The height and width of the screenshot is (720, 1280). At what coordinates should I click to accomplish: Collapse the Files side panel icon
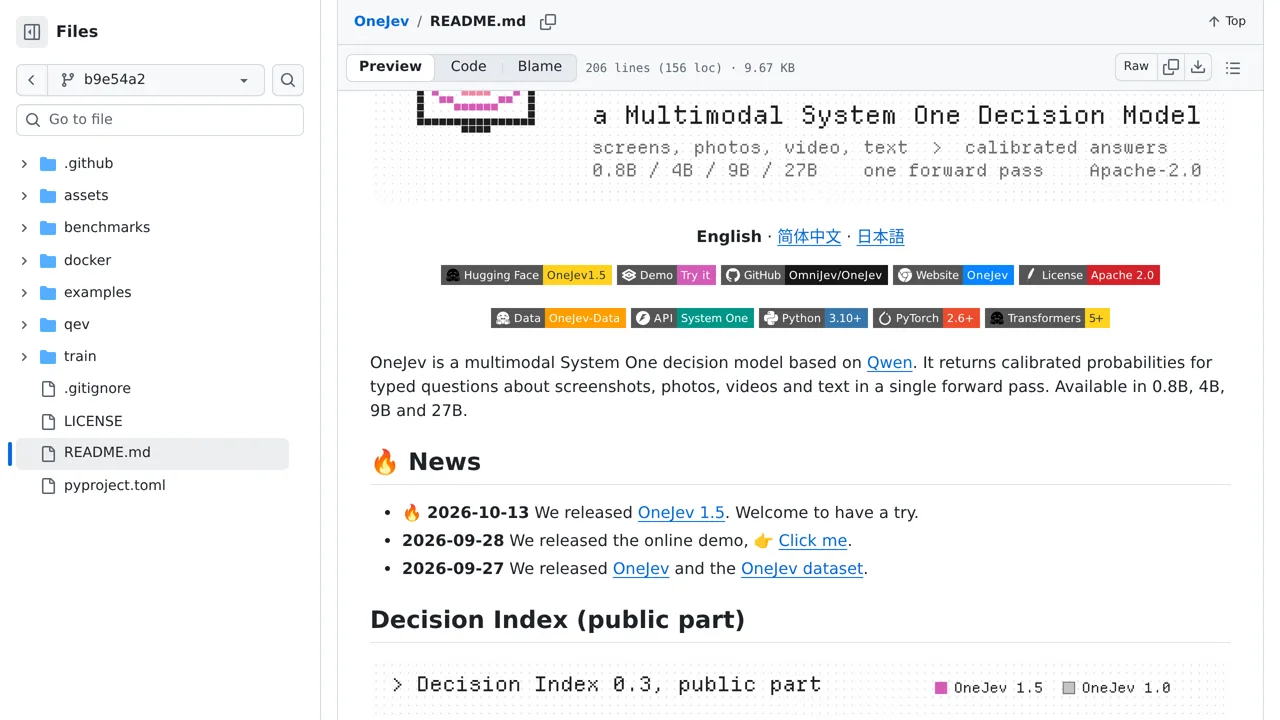tap(32, 32)
